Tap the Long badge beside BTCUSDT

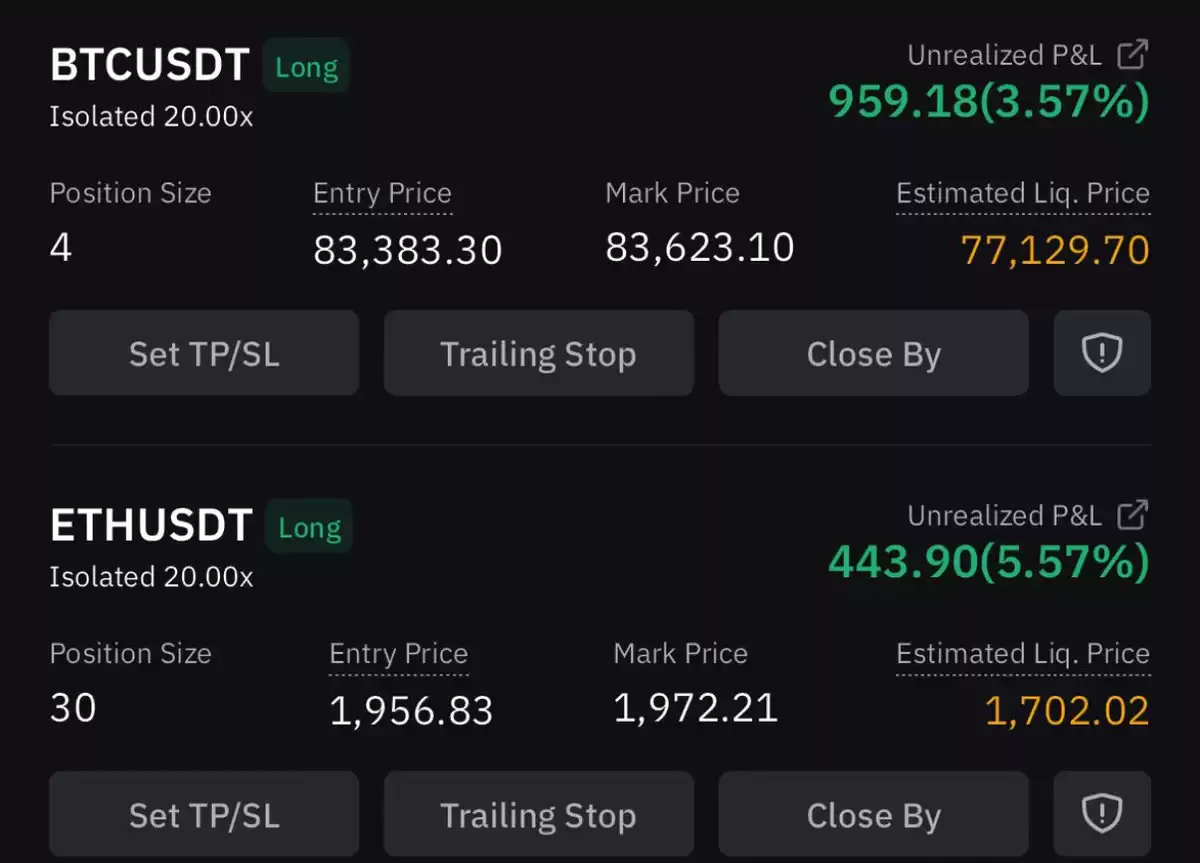pyautogui.click(x=306, y=66)
